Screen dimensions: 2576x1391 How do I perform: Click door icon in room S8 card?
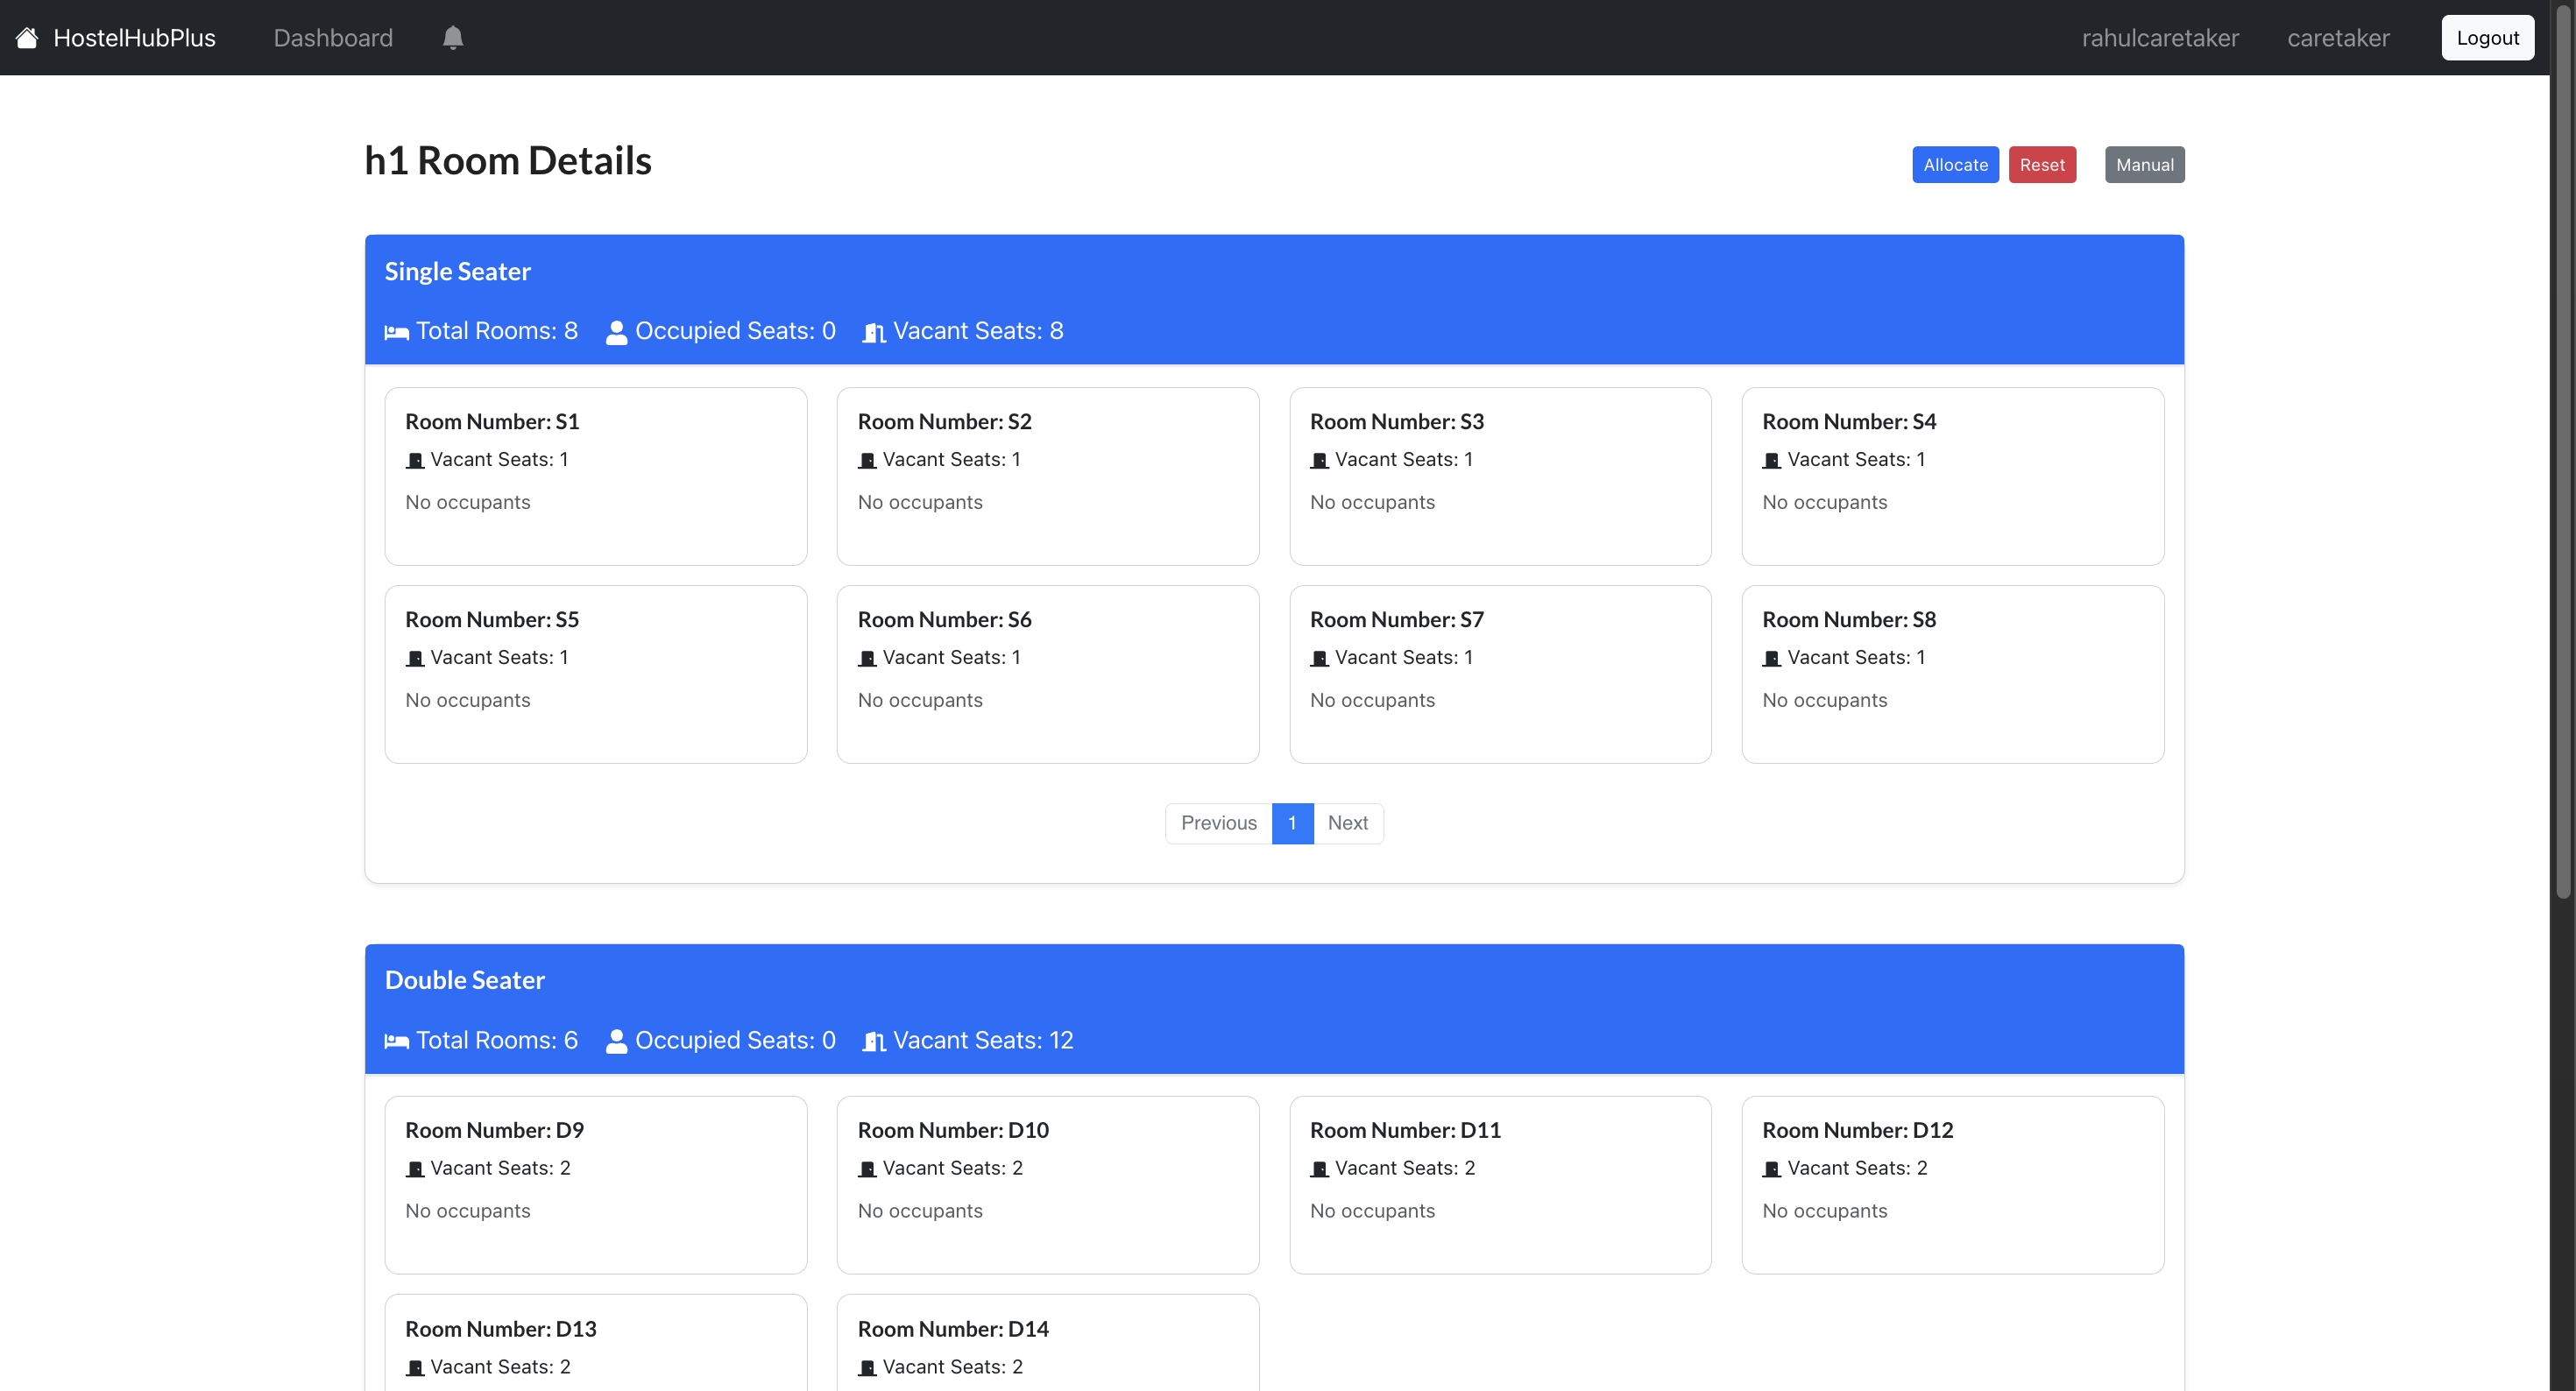click(1772, 658)
